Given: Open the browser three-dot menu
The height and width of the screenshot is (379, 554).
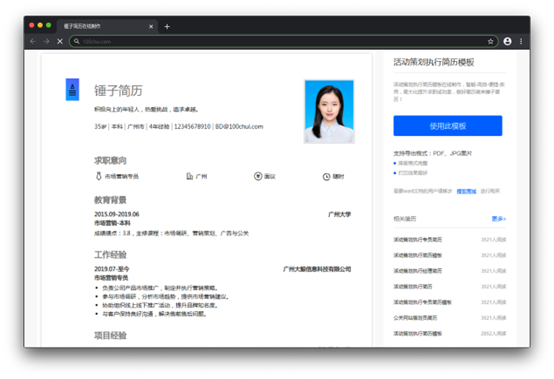Looking at the screenshot, I should [521, 41].
